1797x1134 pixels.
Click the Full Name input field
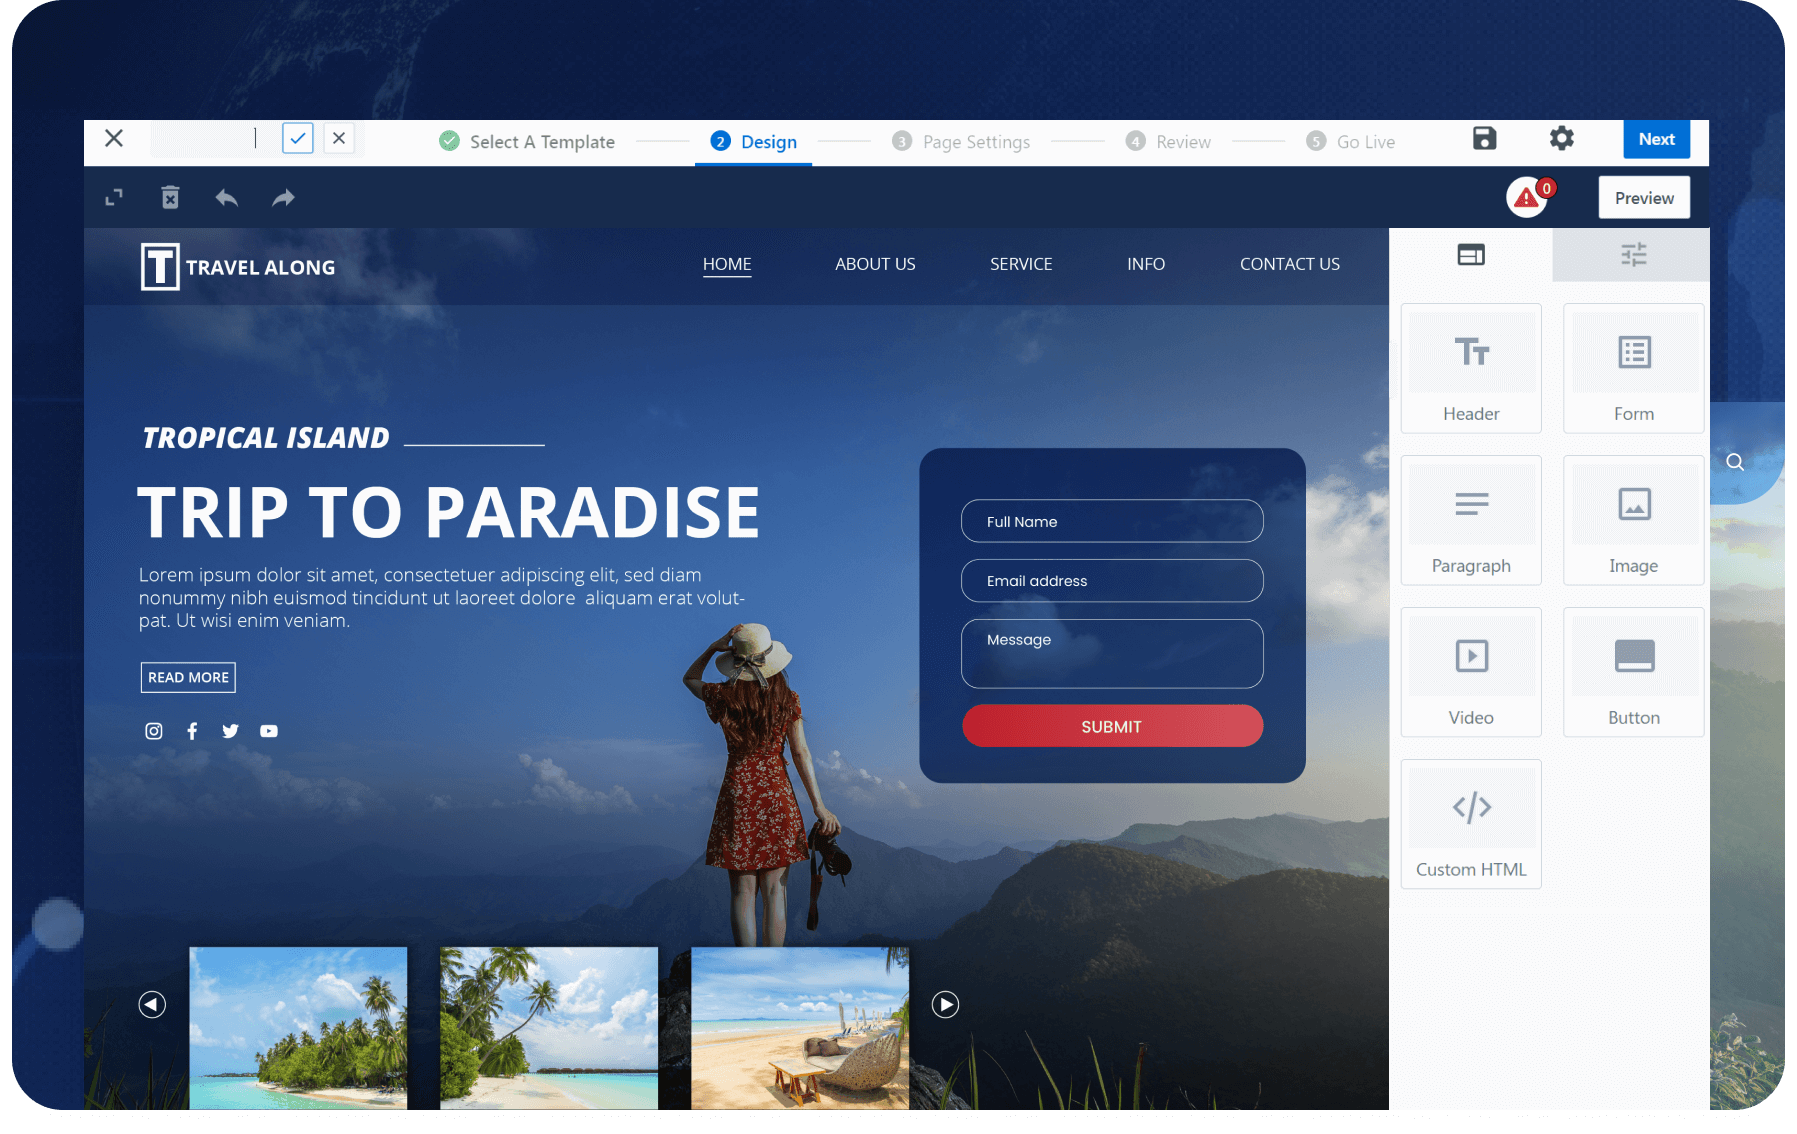1111,521
